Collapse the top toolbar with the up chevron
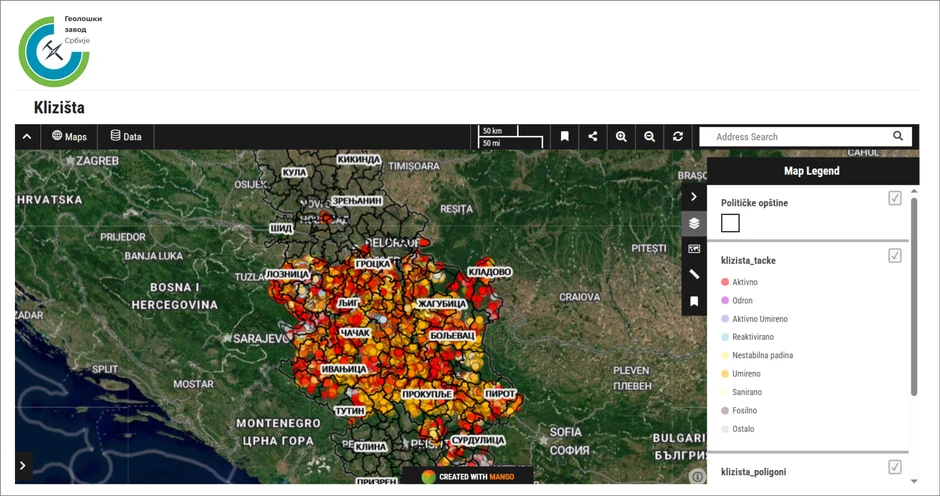The height and width of the screenshot is (496, 940). (27, 137)
